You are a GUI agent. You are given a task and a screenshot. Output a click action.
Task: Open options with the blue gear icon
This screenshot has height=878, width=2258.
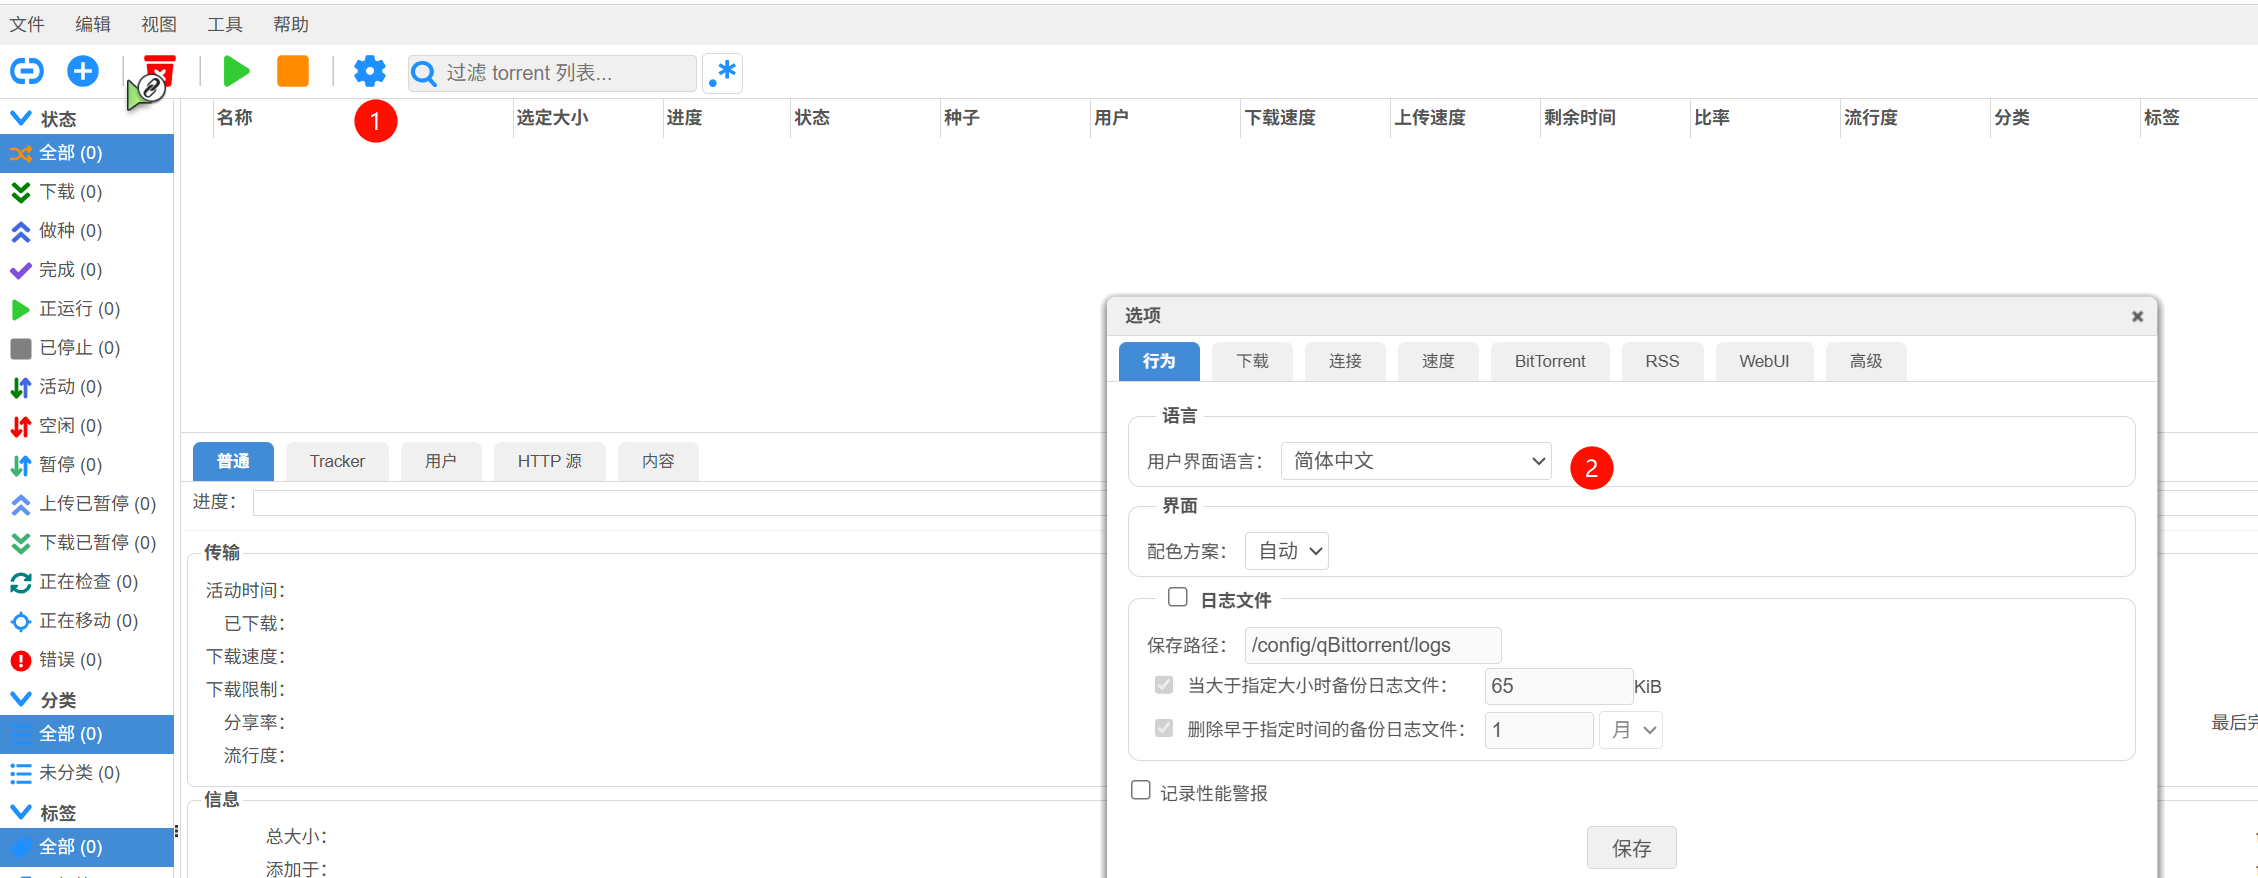pyautogui.click(x=370, y=71)
